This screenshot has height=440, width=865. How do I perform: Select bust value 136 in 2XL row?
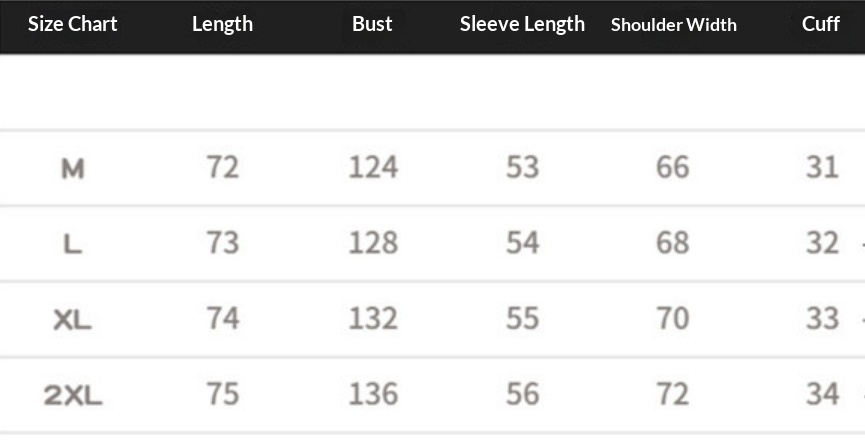pyautogui.click(x=373, y=394)
